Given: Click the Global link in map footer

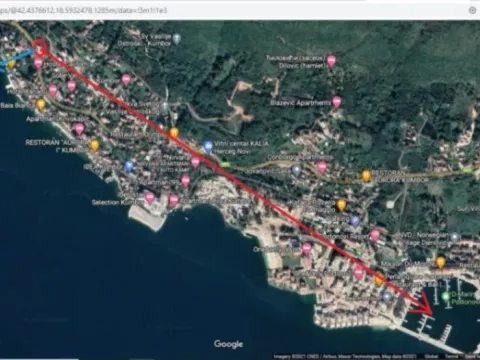Looking at the screenshot, I should pos(431,357).
